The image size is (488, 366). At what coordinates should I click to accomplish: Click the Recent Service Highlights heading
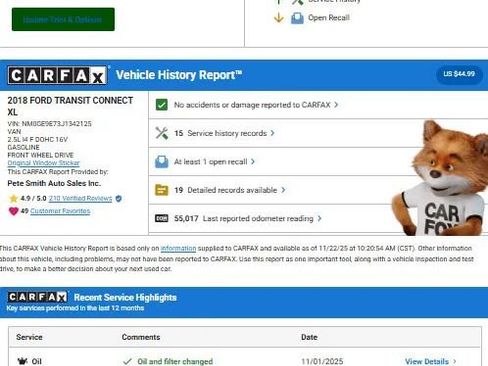click(x=125, y=297)
